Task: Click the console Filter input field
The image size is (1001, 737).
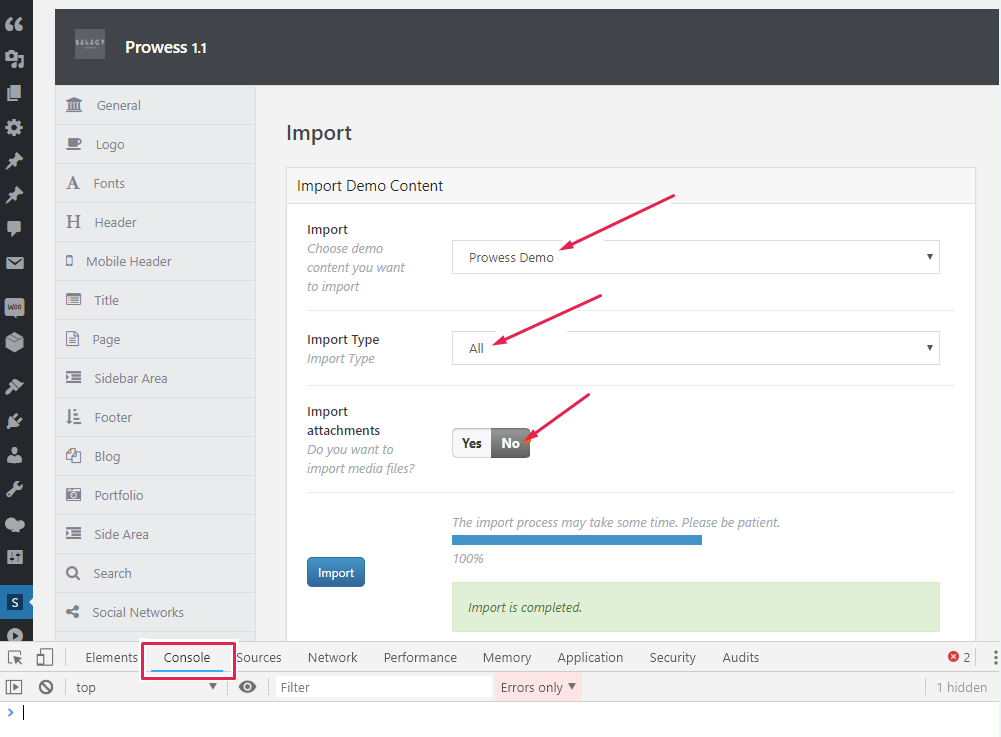Action: click(383, 687)
